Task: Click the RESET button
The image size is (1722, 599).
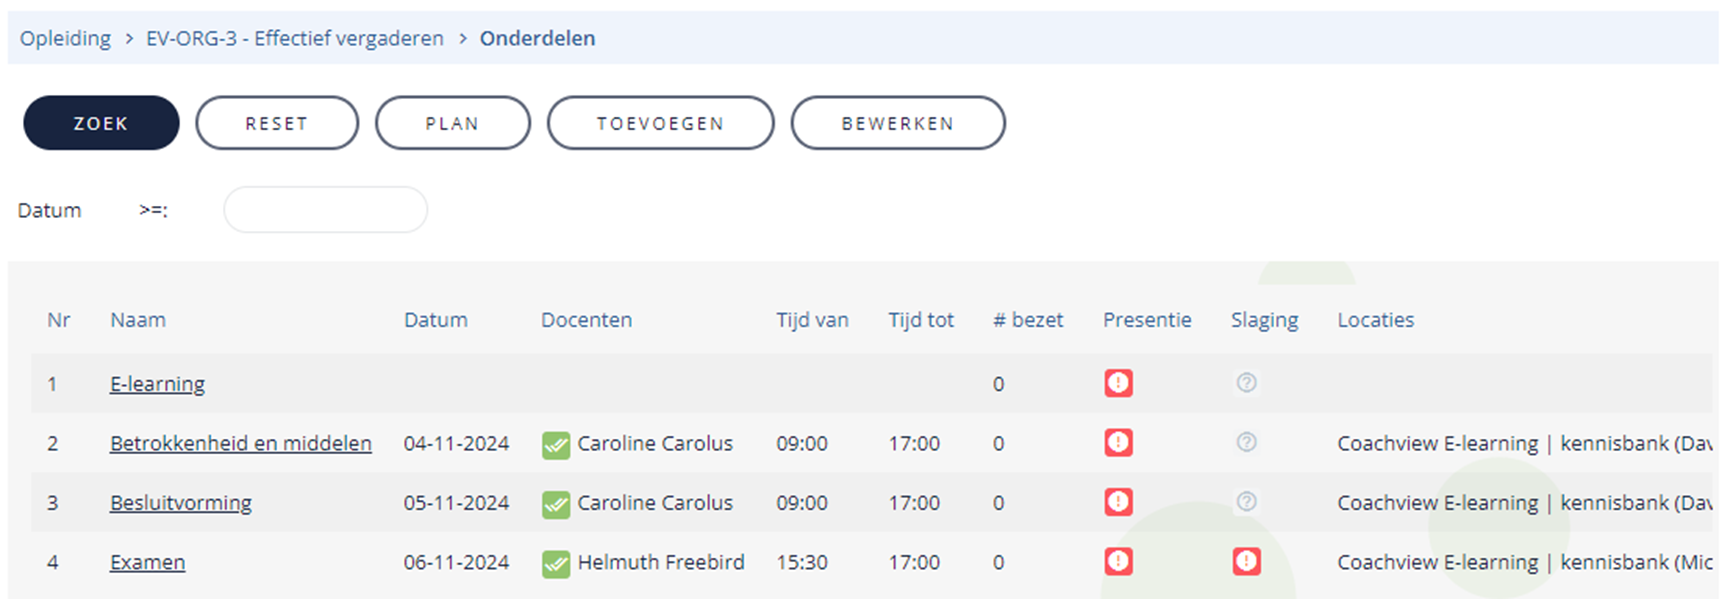Action: tap(277, 123)
